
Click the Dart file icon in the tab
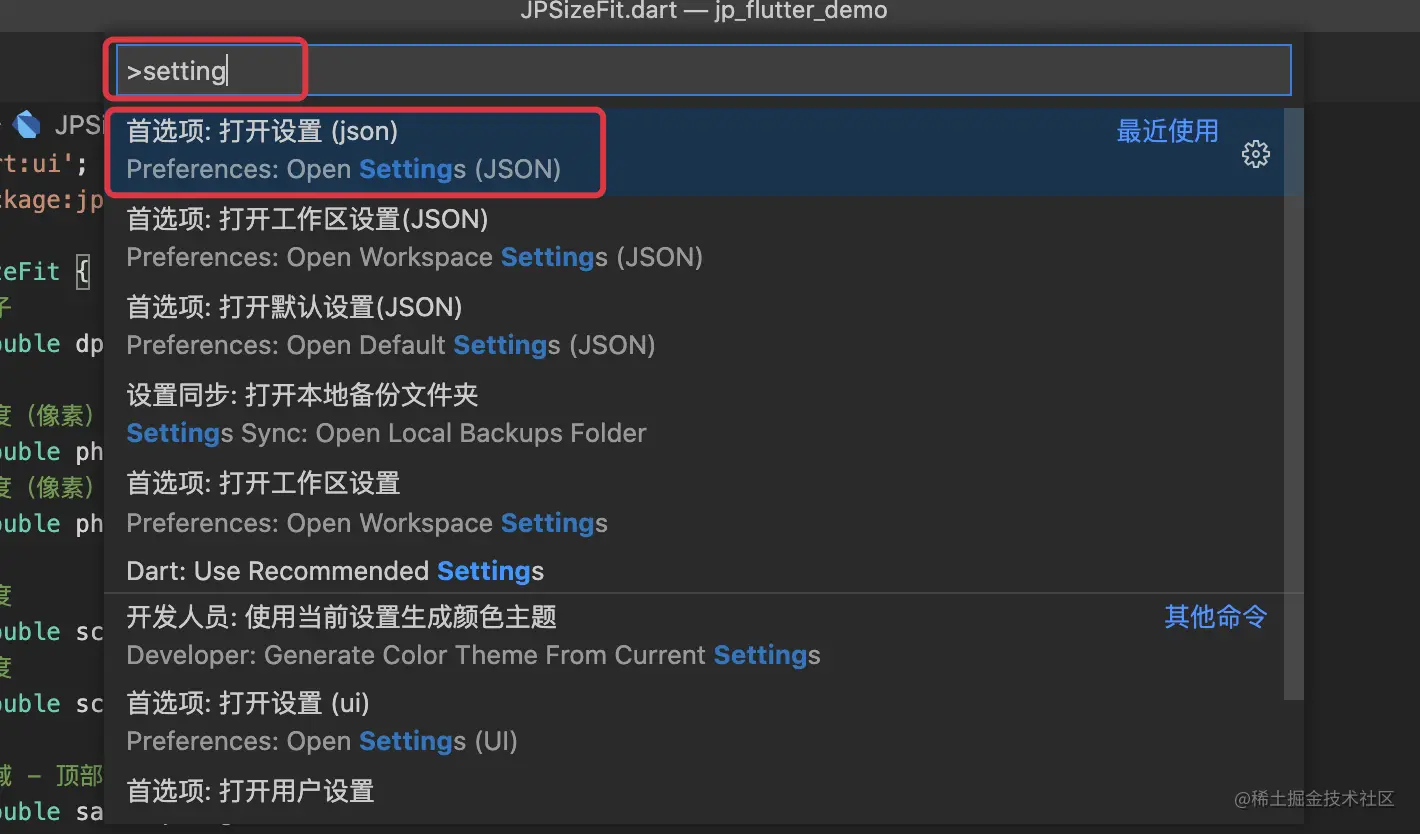click(28, 125)
